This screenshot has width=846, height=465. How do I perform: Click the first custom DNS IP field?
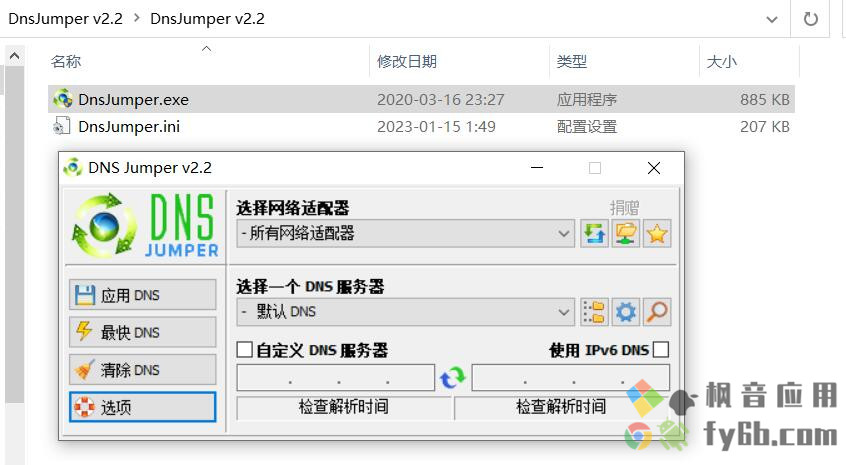click(336, 378)
